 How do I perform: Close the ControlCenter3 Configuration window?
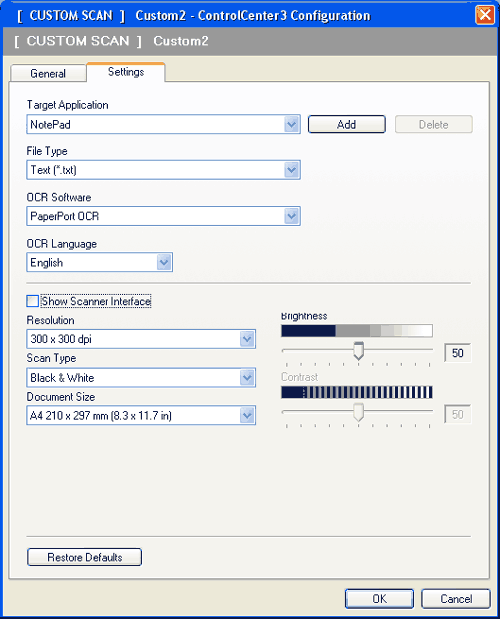tap(485, 15)
